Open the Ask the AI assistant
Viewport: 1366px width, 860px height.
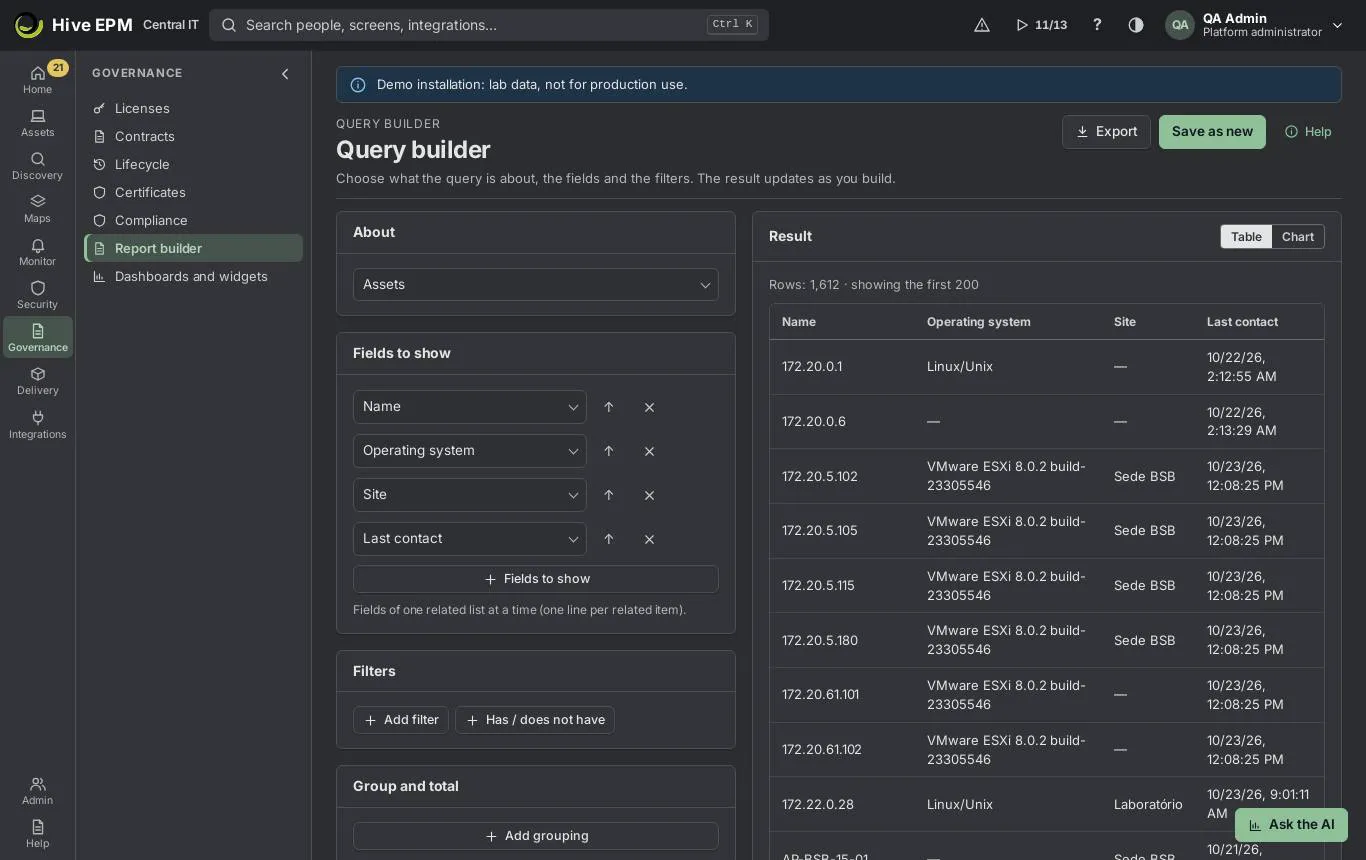coord(1291,825)
